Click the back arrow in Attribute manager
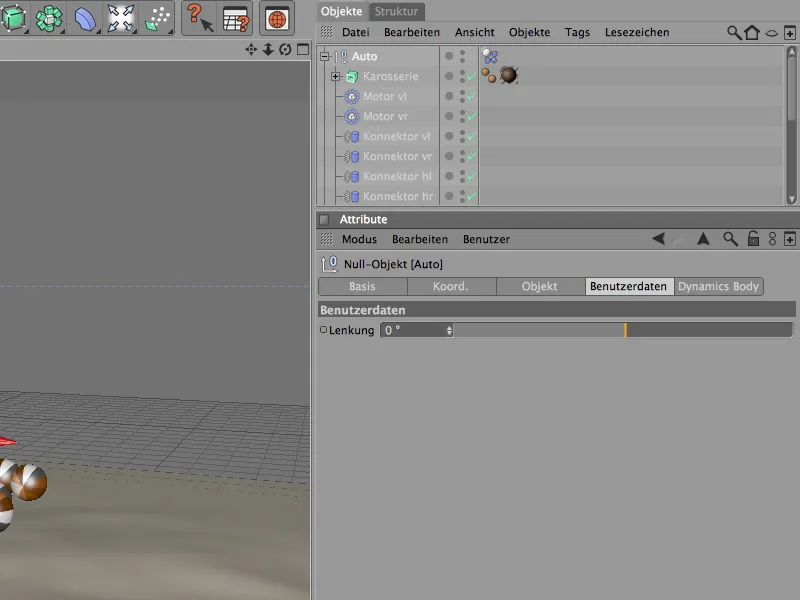Image resolution: width=800 pixels, height=600 pixels. point(658,239)
